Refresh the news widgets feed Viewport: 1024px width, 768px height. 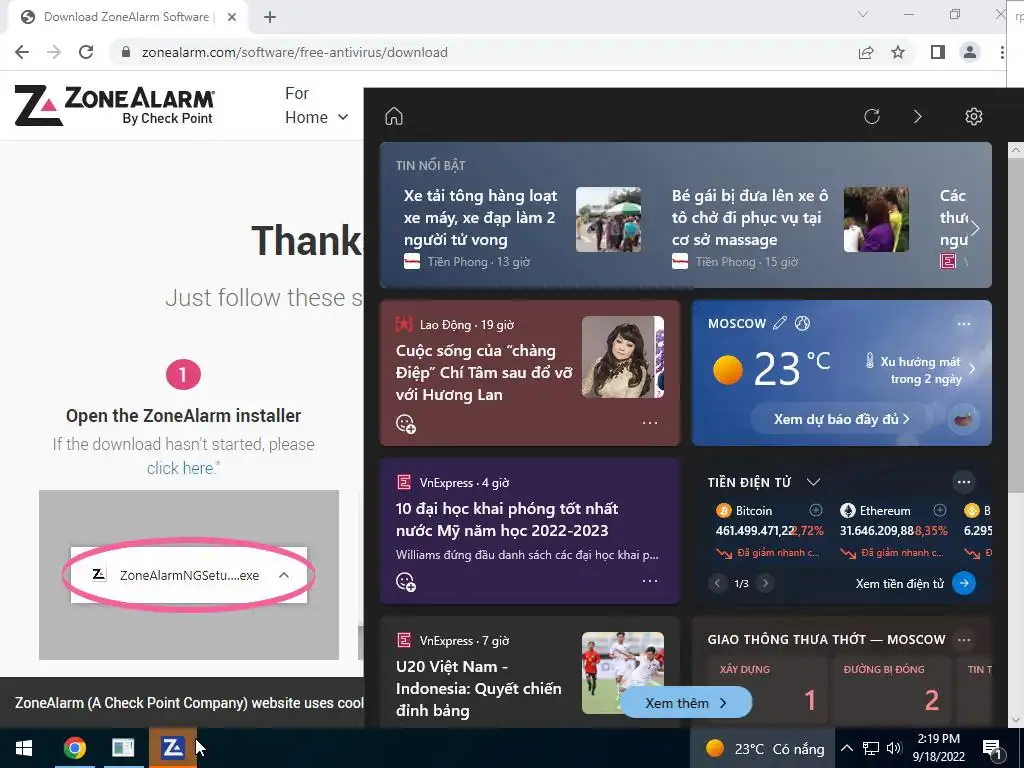click(872, 116)
